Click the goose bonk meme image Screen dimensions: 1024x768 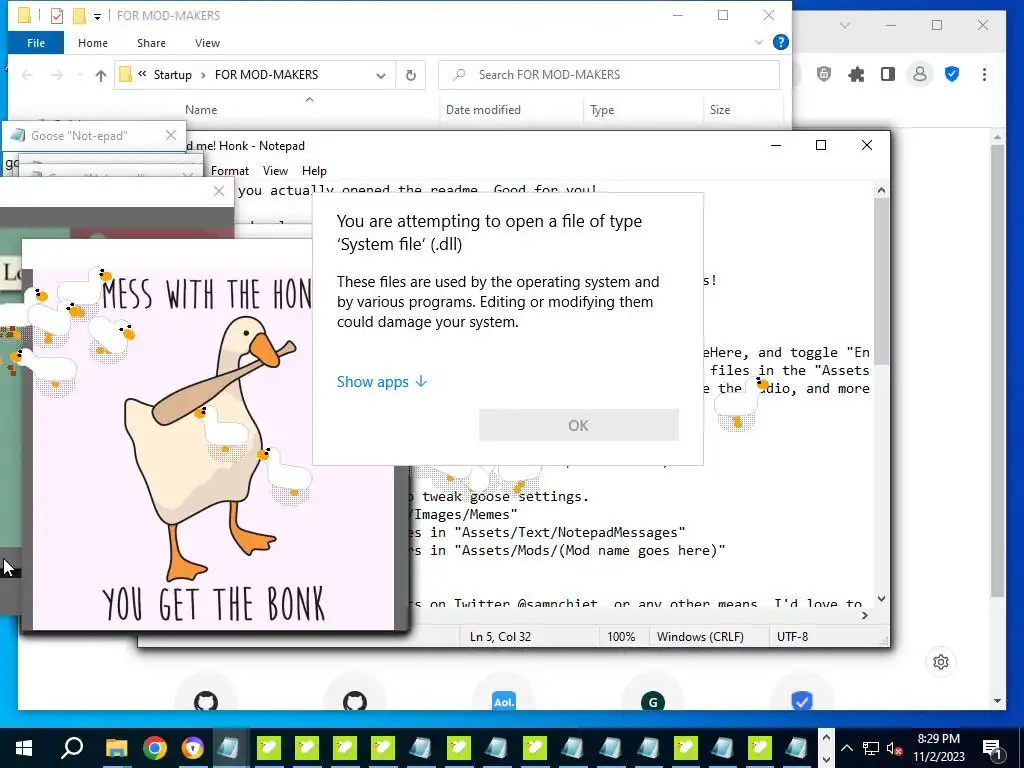point(214,448)
